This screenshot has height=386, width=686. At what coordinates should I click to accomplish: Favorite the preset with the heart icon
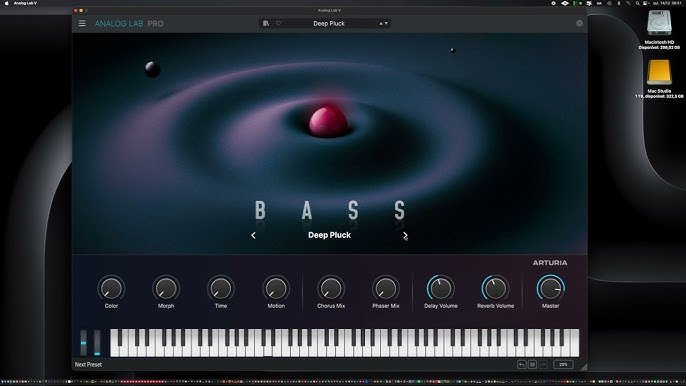(278, 23)
